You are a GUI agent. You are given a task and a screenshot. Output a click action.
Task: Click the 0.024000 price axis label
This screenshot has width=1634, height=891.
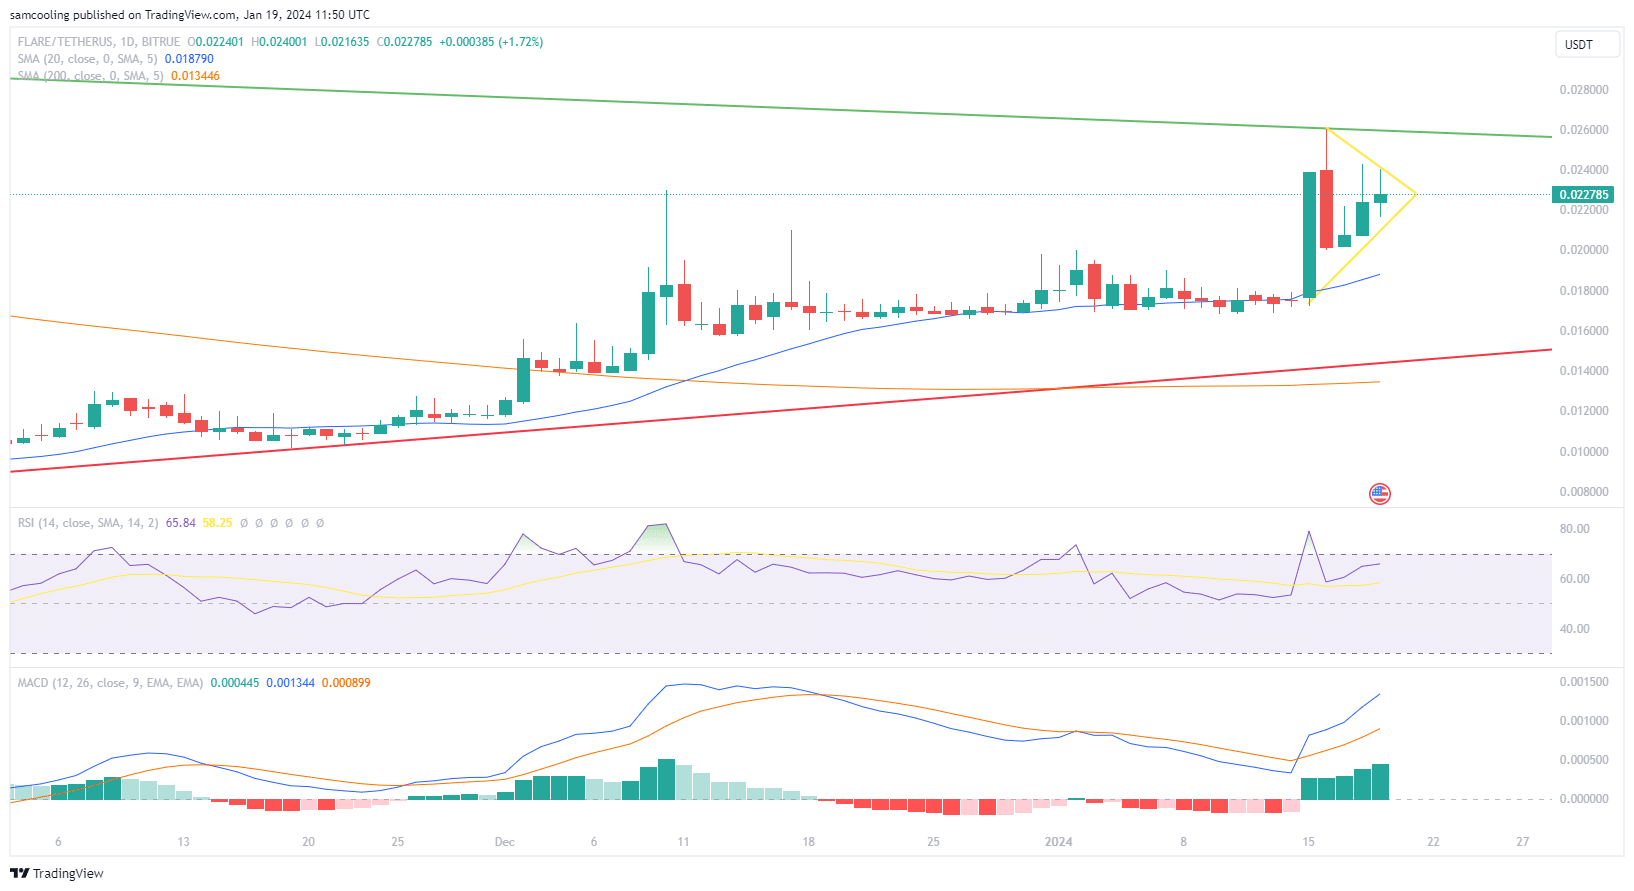[x=1584, y=170]
